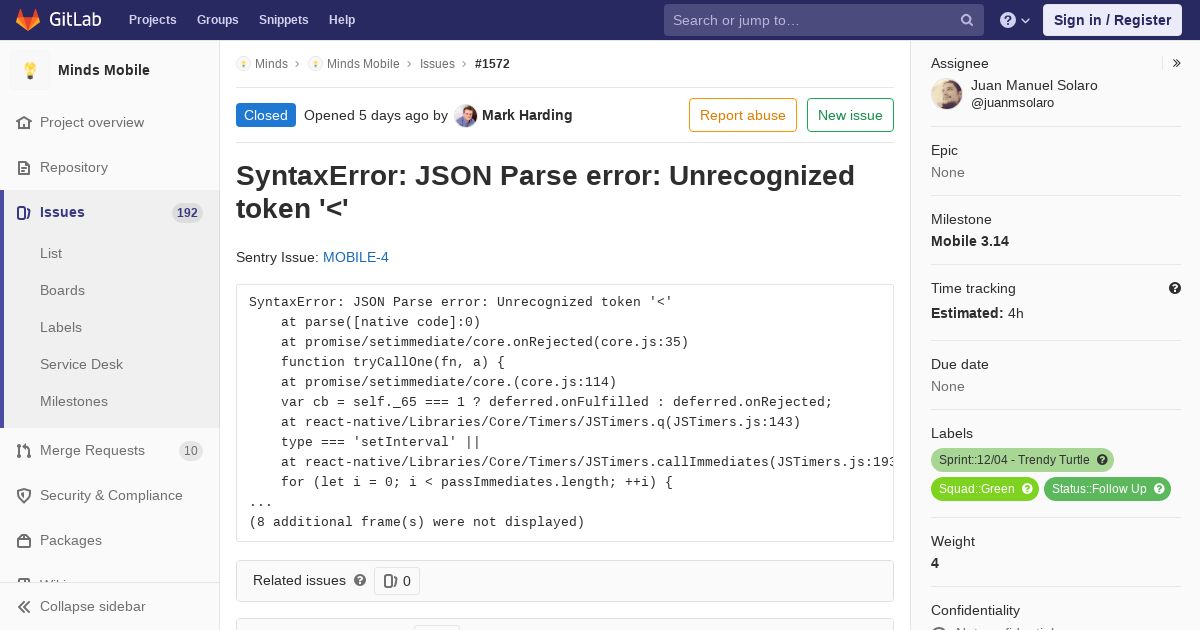Click the GitLab fox logo
The height and width of the screenshot is (630, 1200).
click(28, 19)
